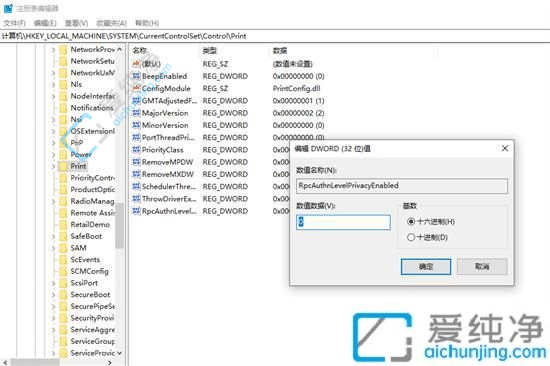Open the 查看(V) menu
The width and height of the screenshot is (550, 366).
click(76, 23)
